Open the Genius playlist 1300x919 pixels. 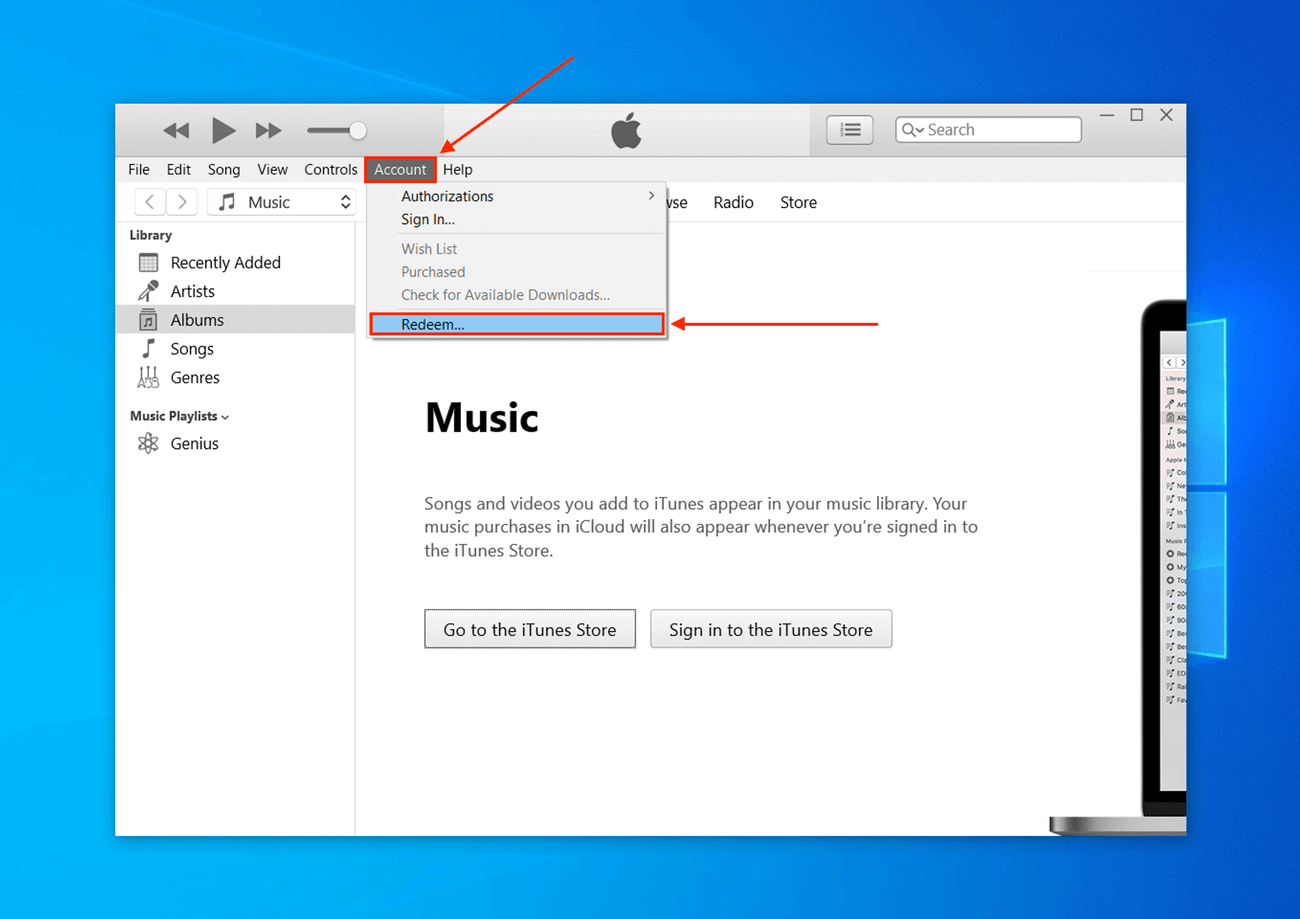pos(235,444)
